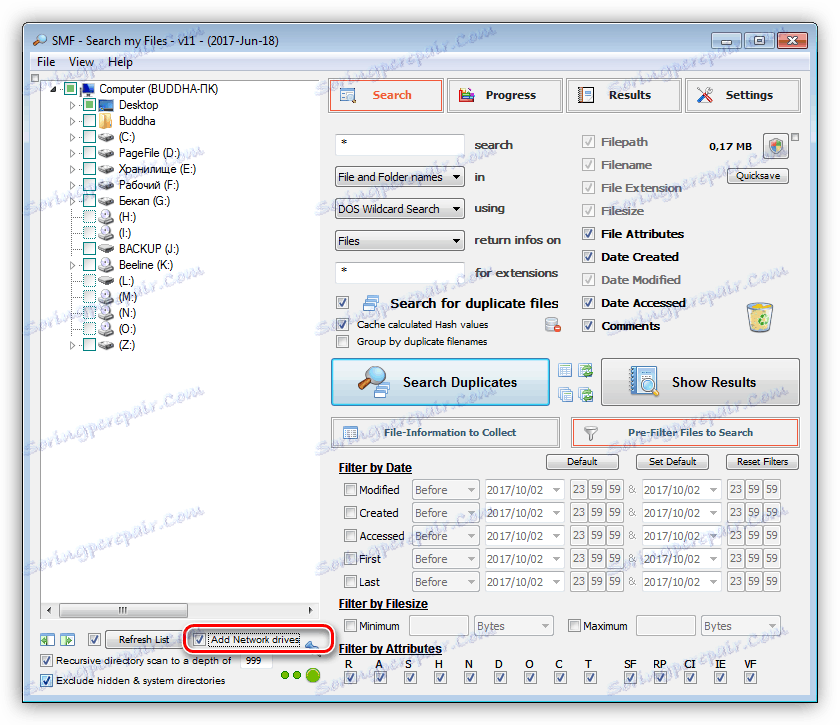Image resolution: width=840 pixels, height=725 pixels.
Task: Uncheck the Add Network drives checkbox
Action: [x=199, y=639]
